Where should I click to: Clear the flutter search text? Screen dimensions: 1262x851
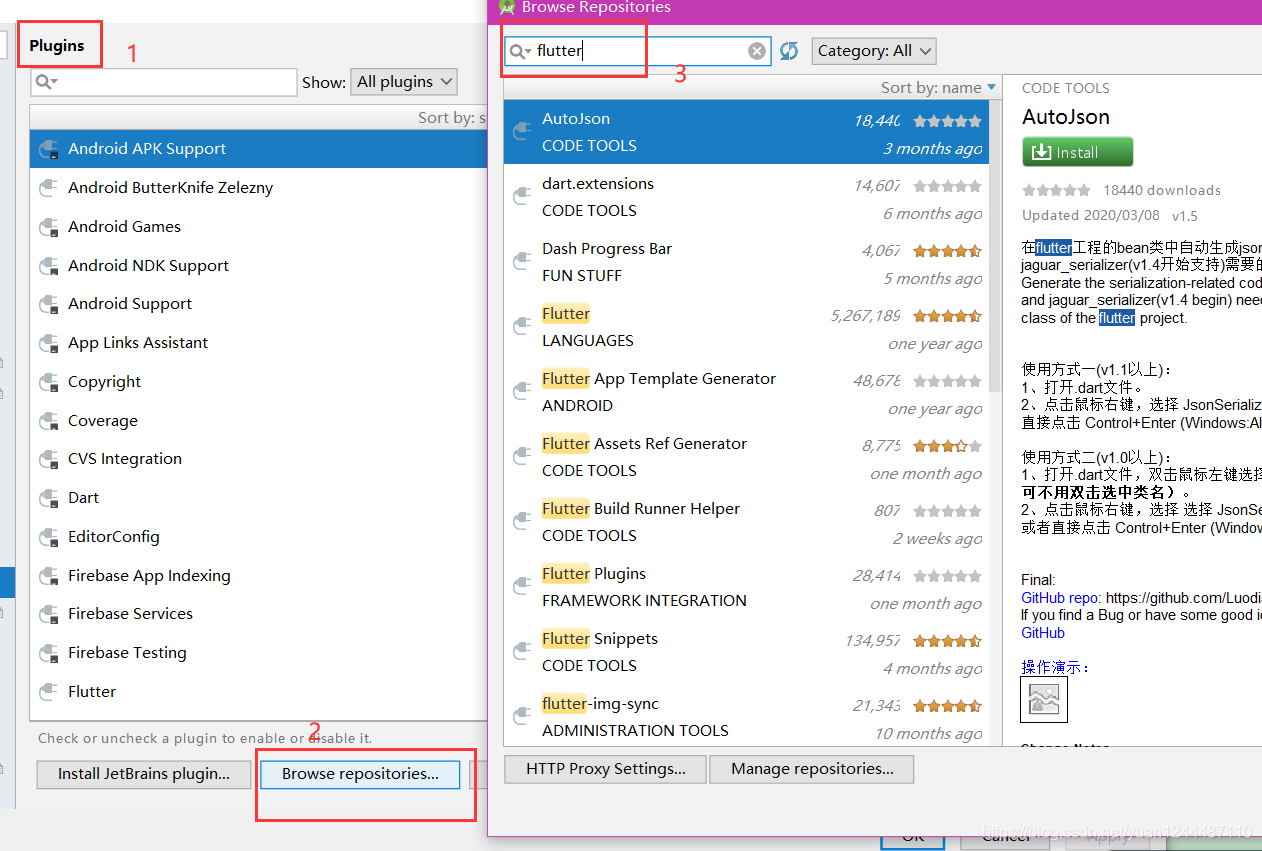(x=757, y=51)
